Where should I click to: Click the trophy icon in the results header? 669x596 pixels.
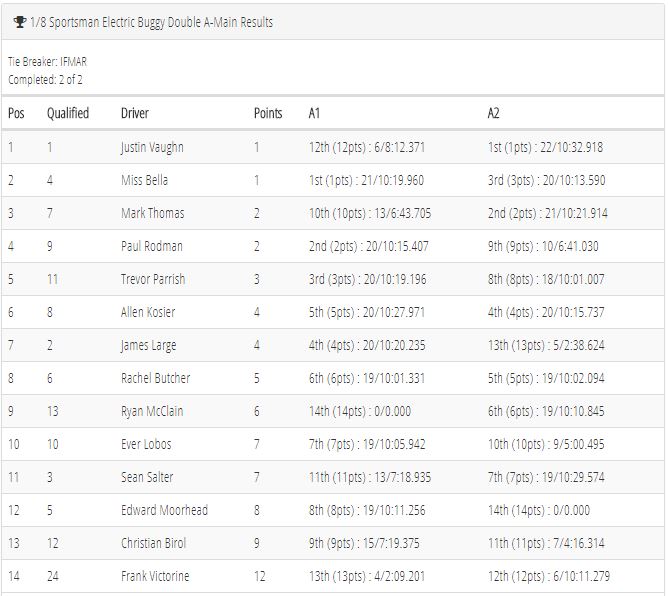click(x=20, y=22)
